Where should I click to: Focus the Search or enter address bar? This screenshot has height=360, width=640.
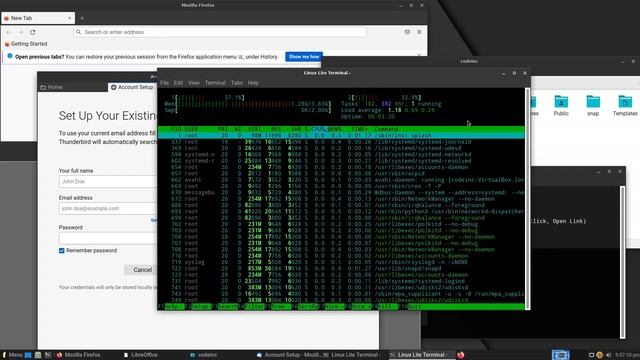click(220, 32)
